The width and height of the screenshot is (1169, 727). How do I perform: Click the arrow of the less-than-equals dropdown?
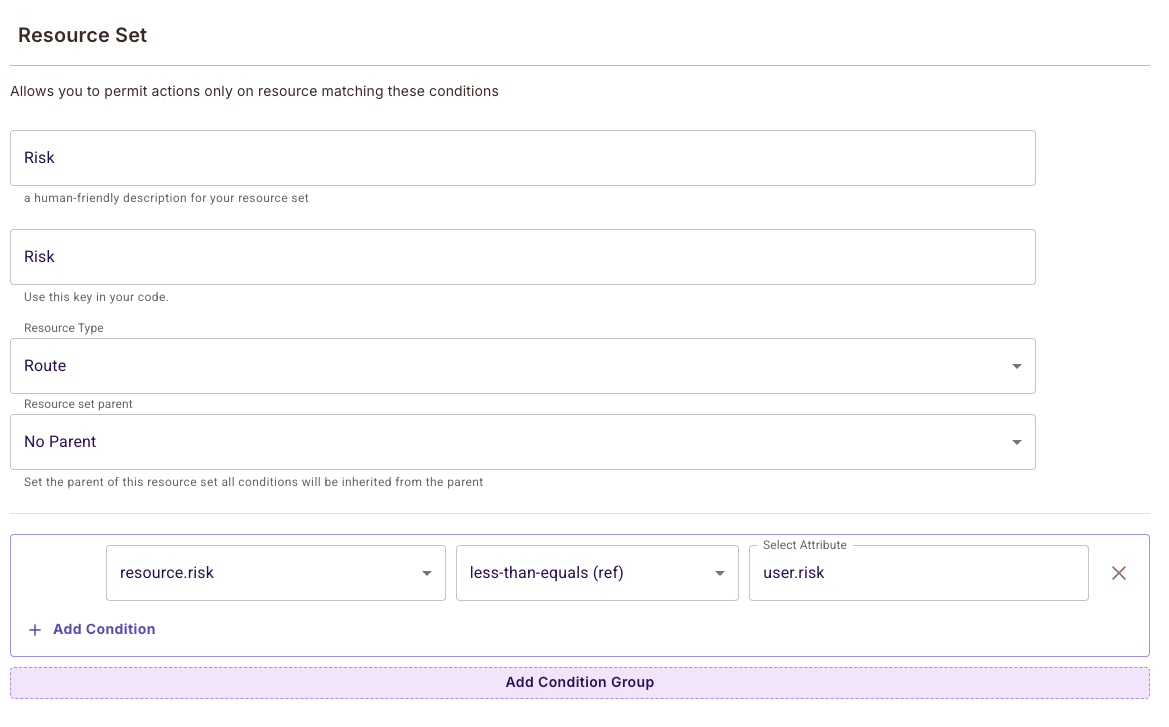(x=719, y=573)
